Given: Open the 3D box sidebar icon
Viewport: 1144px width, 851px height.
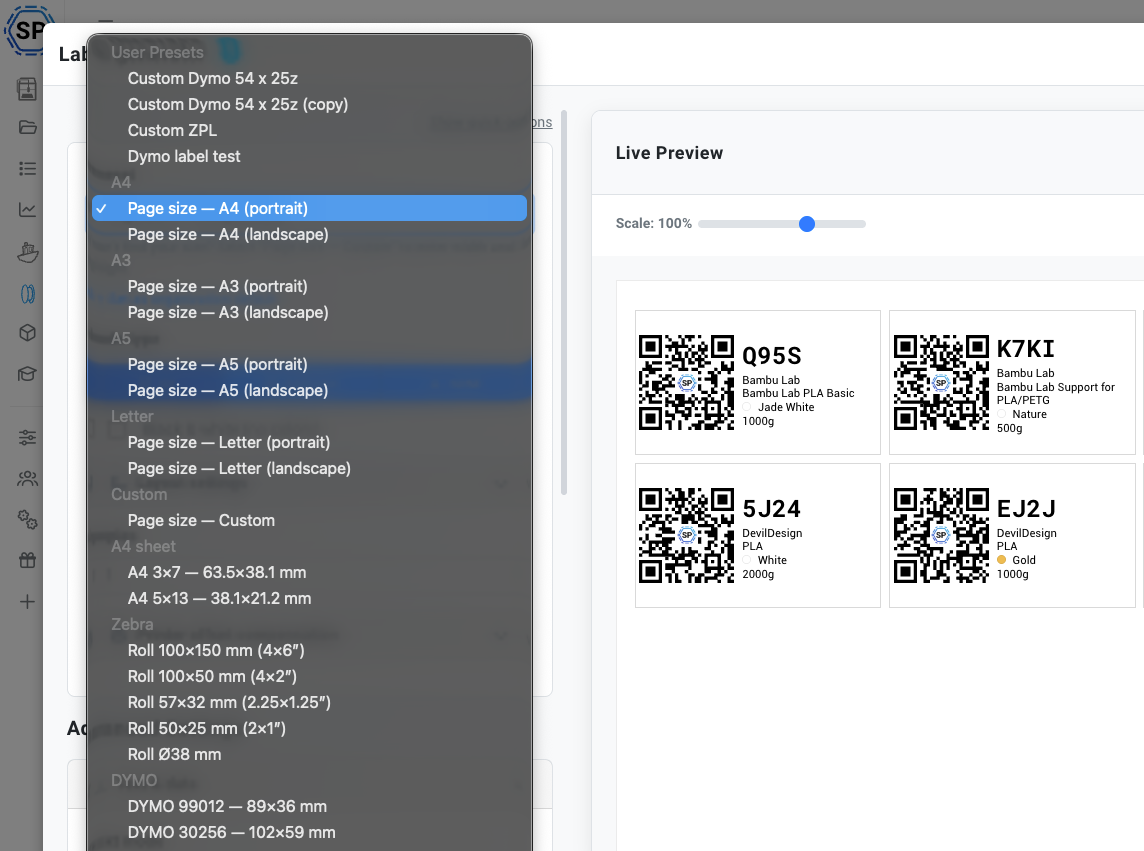Looking at the screenshot, I should coord(27,333).
